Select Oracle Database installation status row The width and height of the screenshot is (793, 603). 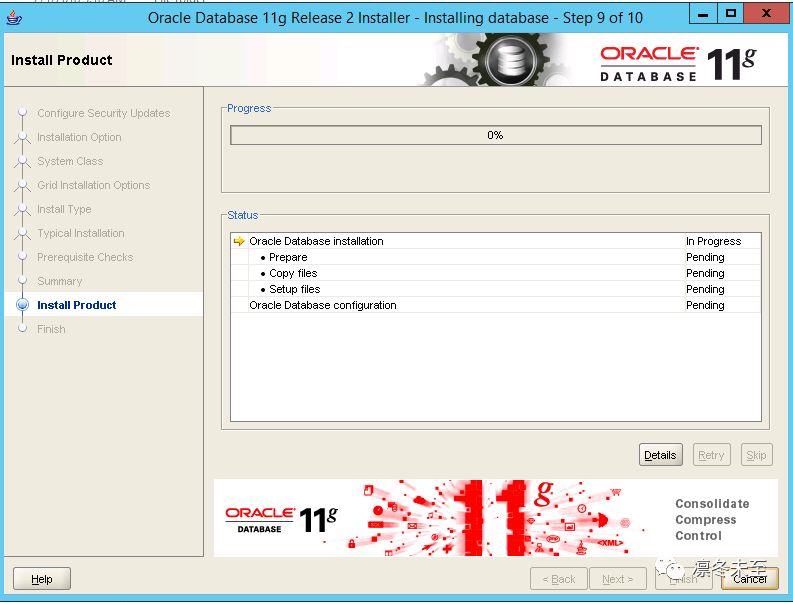tap(496, 241)
